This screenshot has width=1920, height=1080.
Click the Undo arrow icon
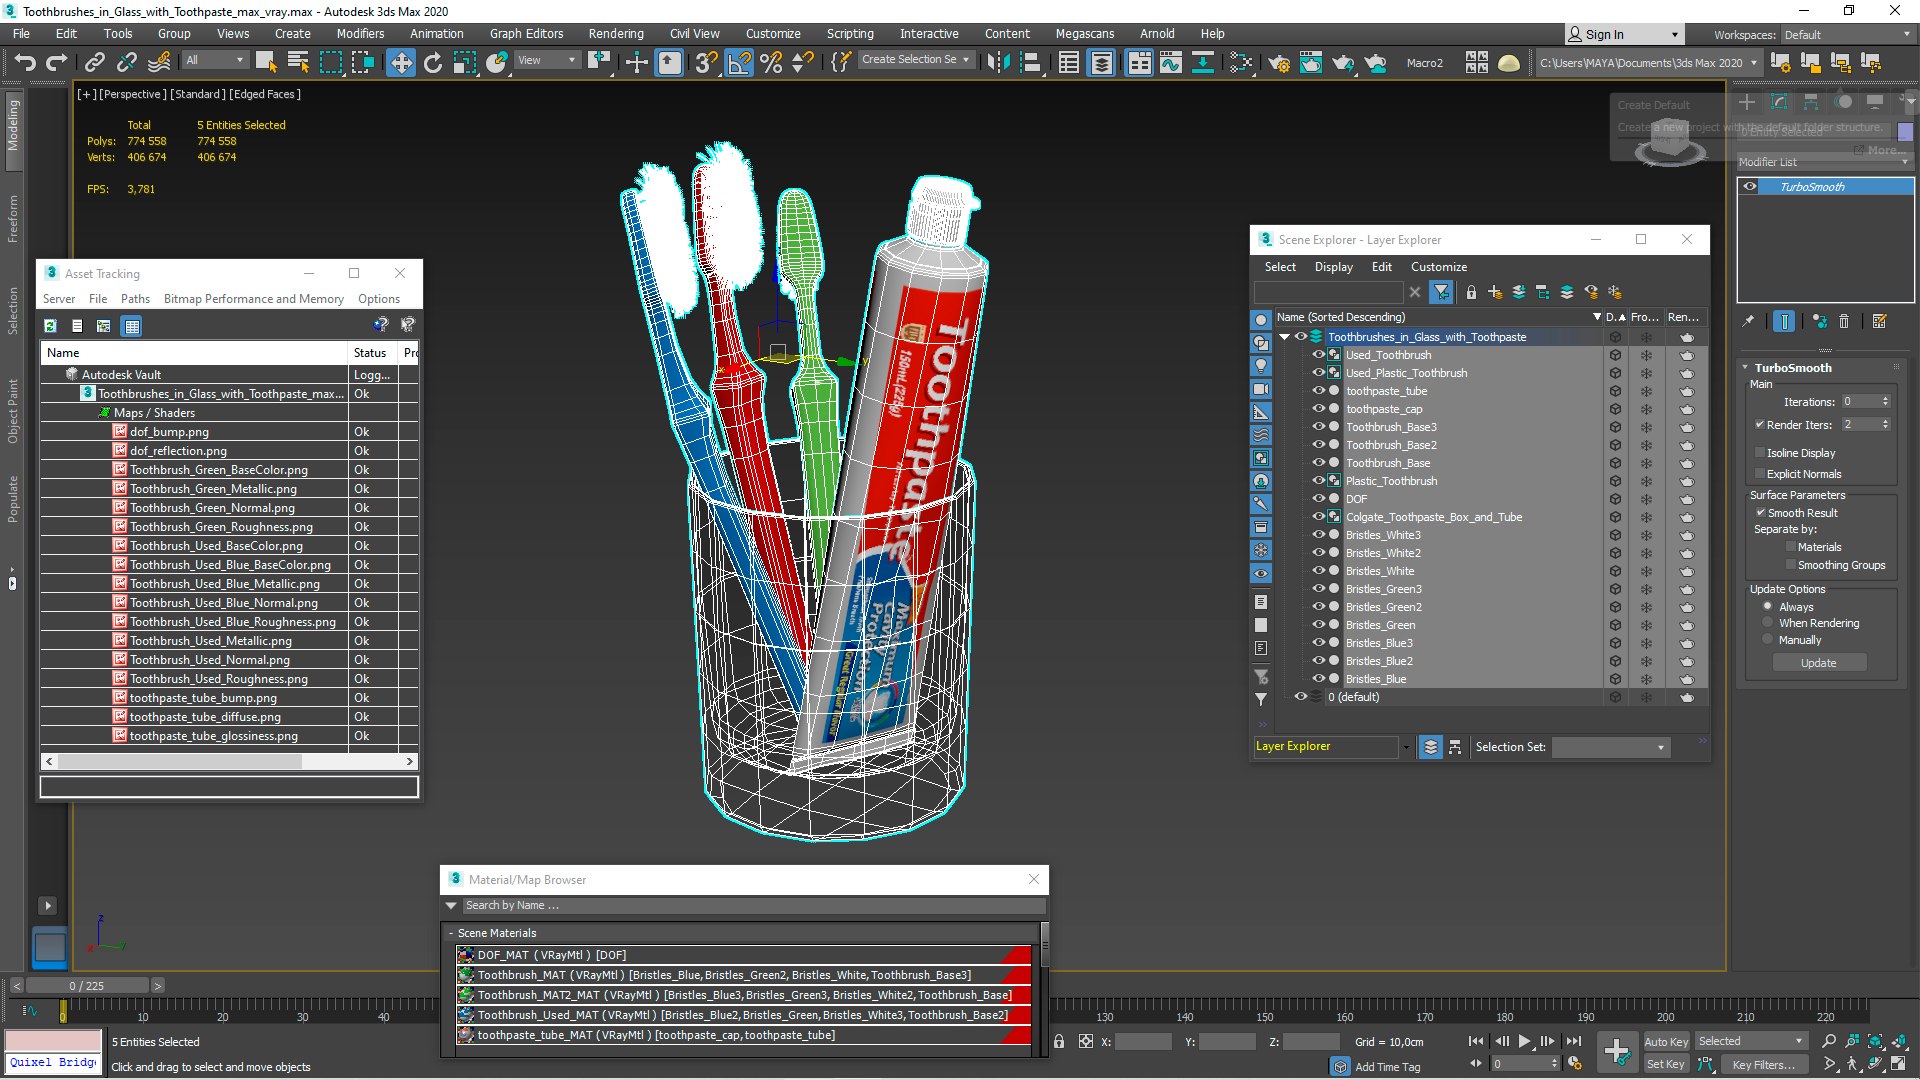pyautogui.click(x=25, y=63)
